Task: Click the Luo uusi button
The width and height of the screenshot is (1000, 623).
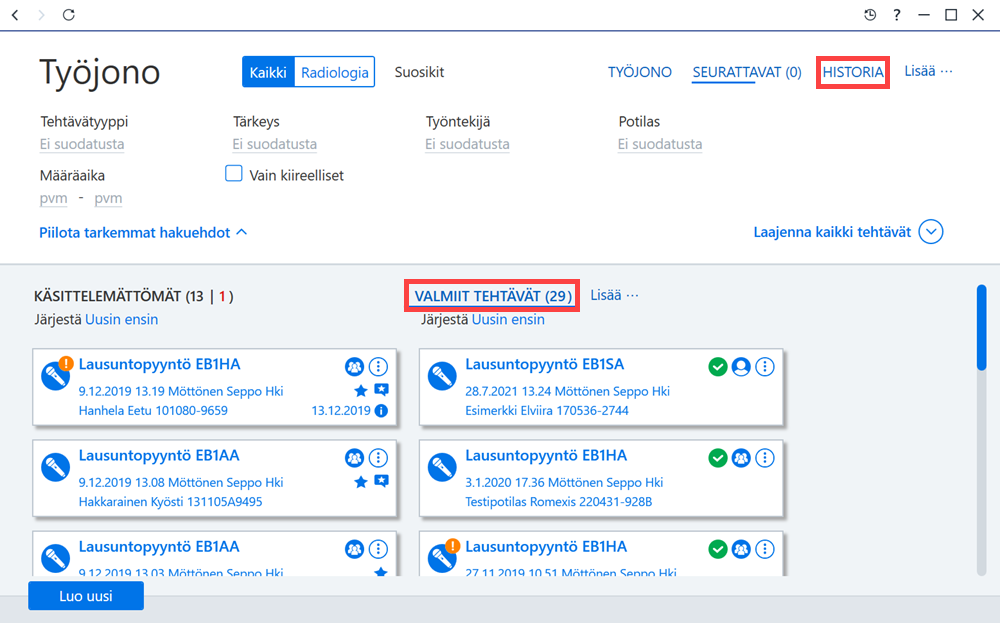Action: tap(86, 596)
